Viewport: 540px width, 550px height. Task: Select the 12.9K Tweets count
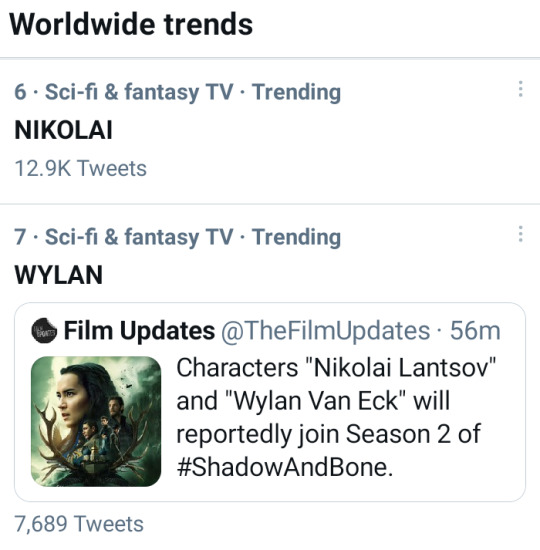click(x=80, y=168)
